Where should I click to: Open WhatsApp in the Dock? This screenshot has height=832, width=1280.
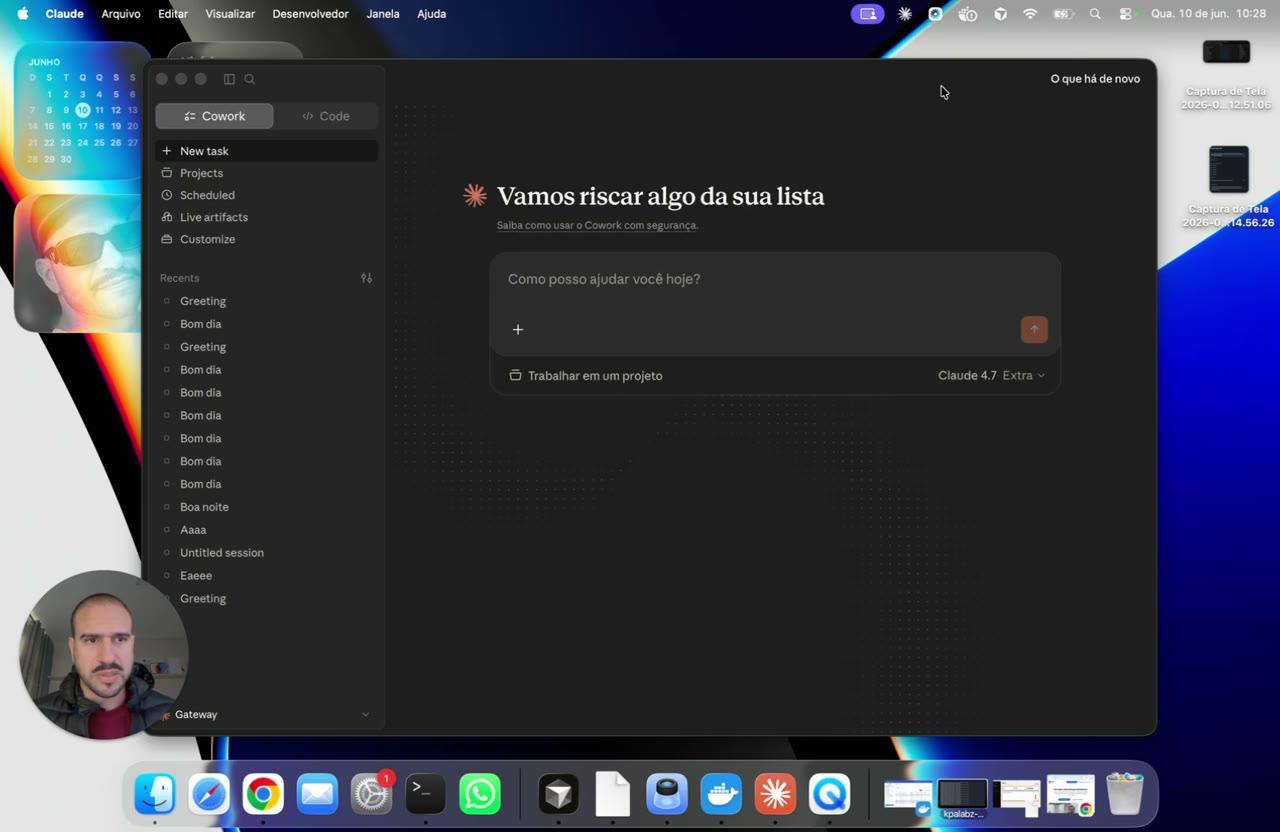point(480,795)
